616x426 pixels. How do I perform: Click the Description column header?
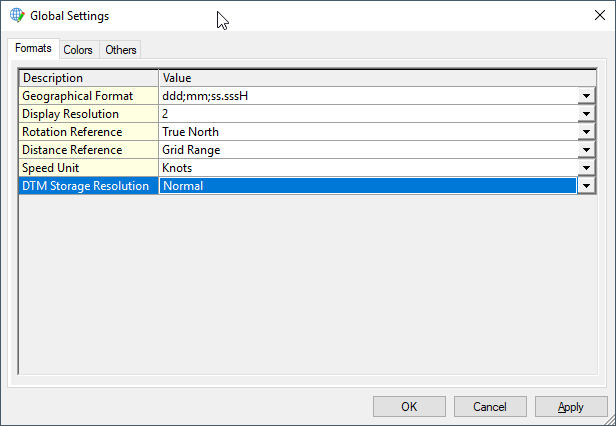pyautogui.click(x=88, y=78)
